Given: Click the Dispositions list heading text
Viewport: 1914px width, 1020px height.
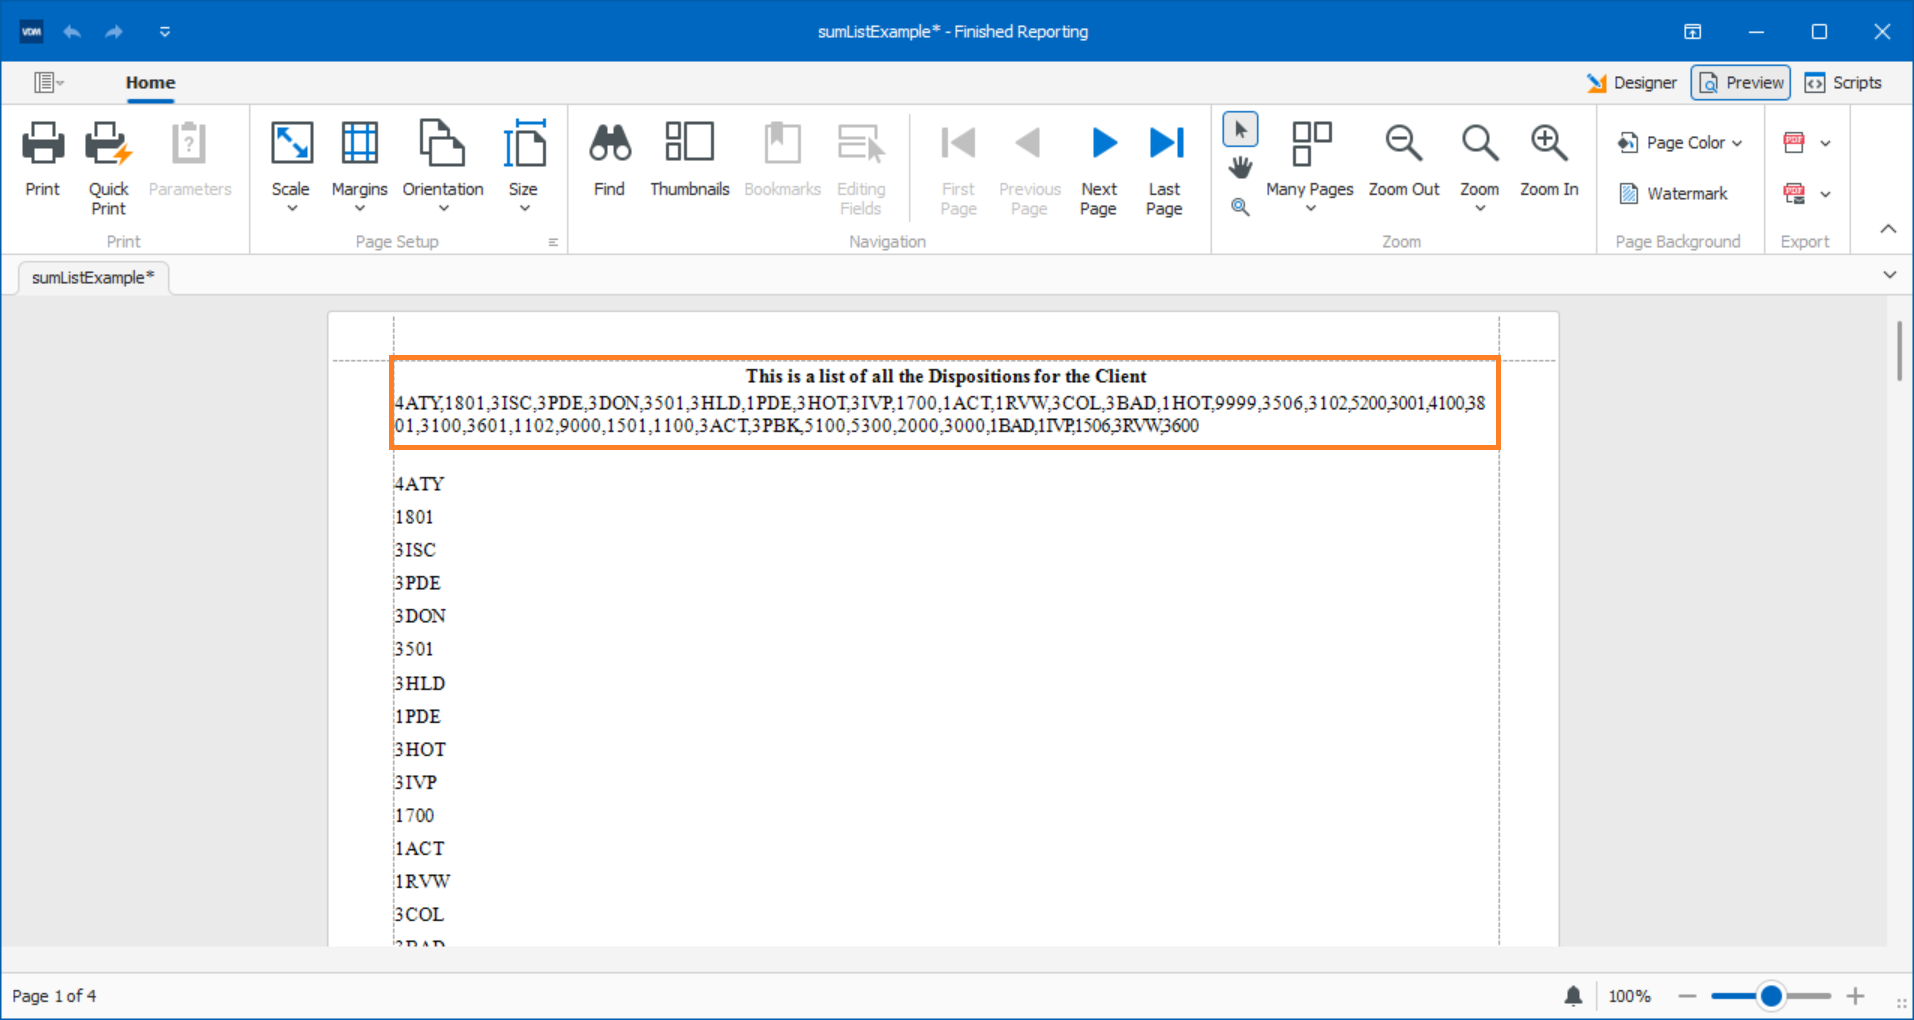Looking at the screenshot, I should pyautogui.click(x=946, y=376).
